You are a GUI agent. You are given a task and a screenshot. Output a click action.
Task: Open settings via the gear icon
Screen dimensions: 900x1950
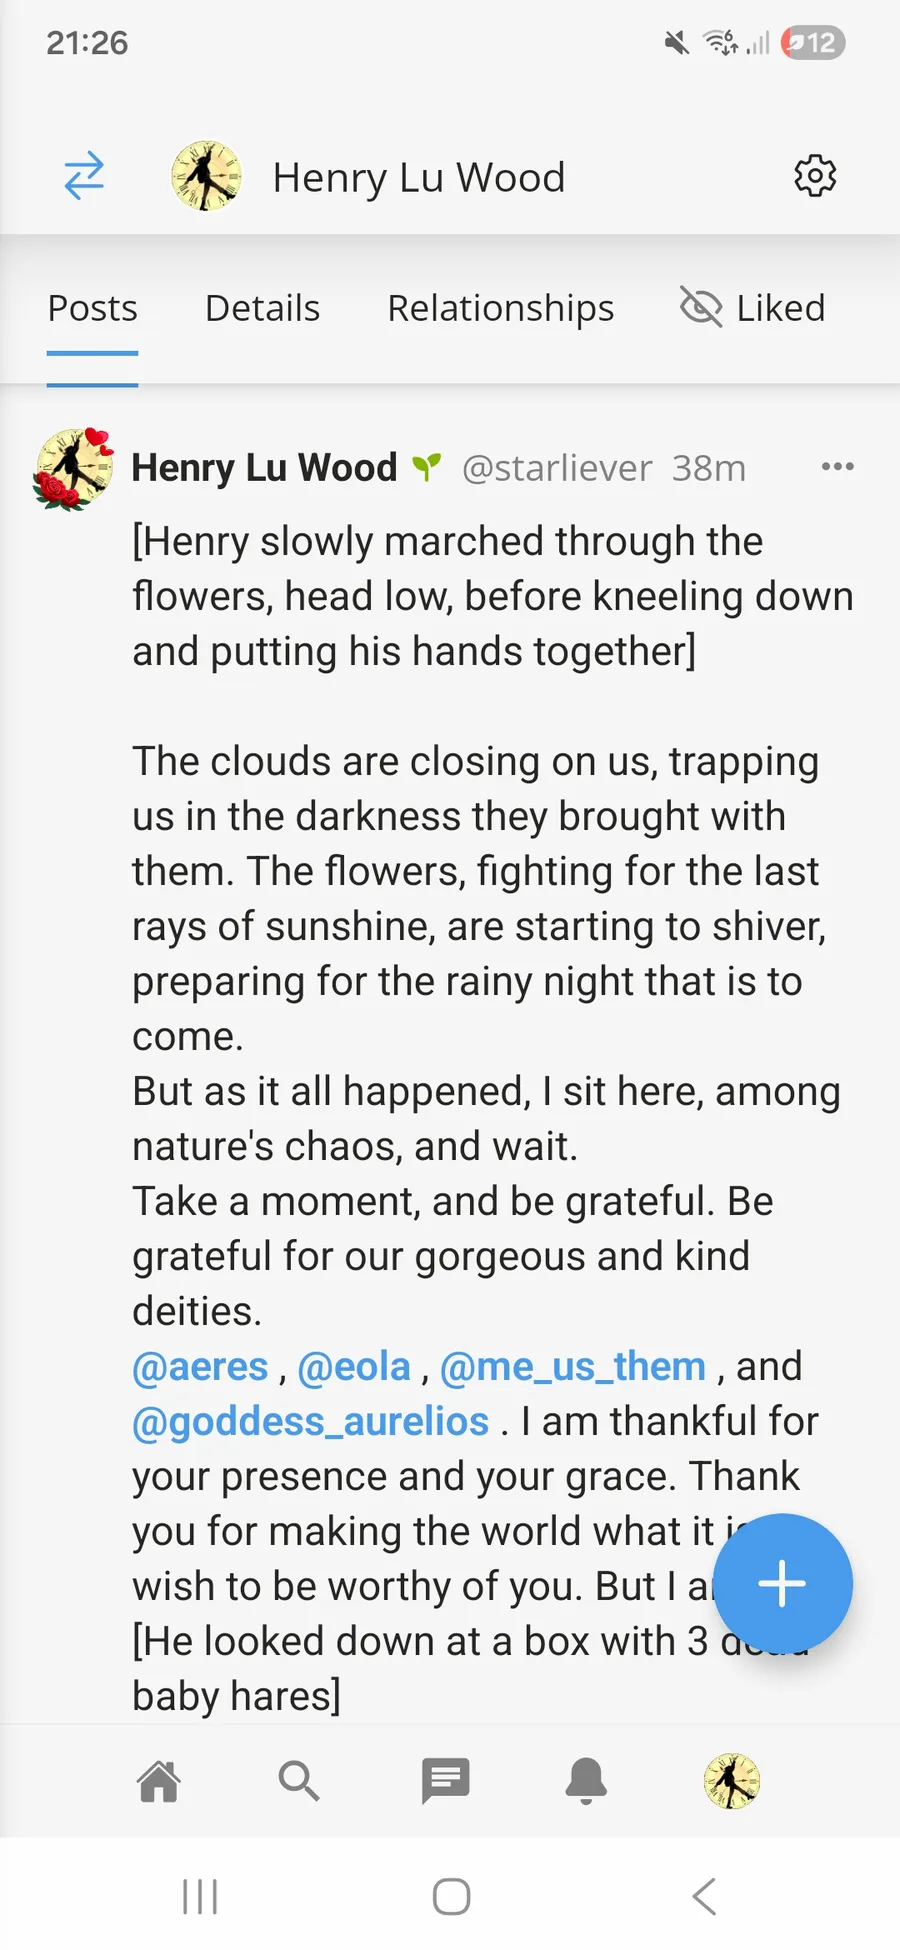click(x=815, y=176)
